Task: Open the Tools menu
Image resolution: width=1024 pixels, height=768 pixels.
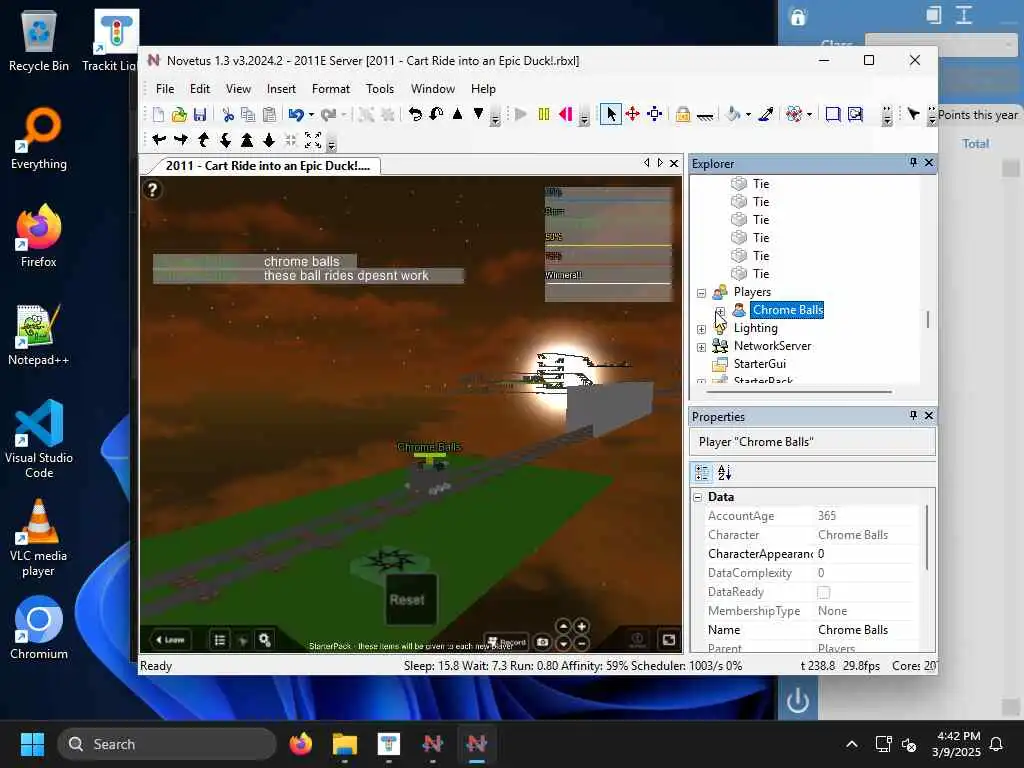Action: point(379,89)
